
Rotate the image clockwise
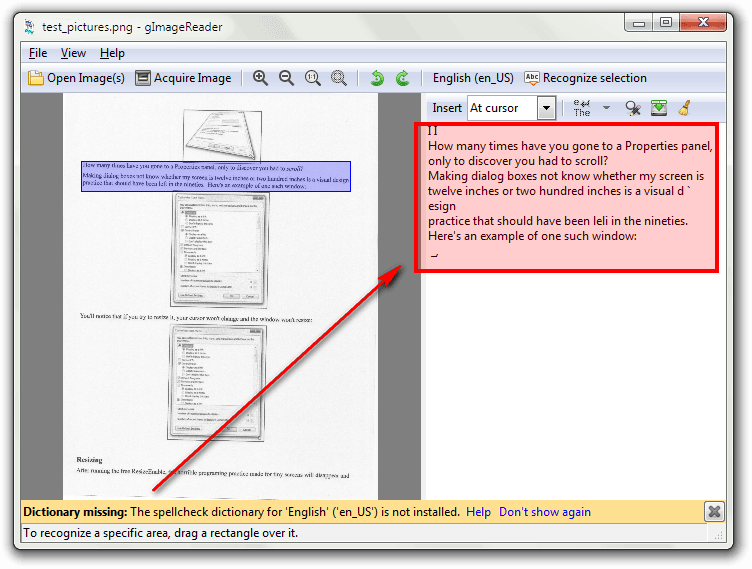402,78
